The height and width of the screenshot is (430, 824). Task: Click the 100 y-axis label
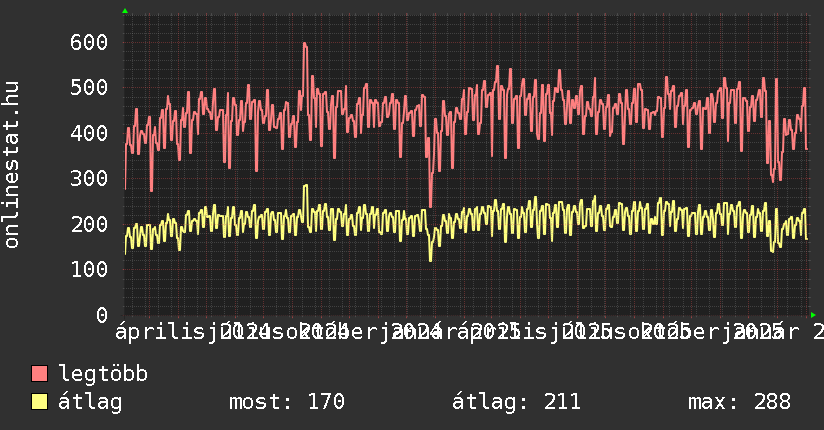click(x=89, y=269)
